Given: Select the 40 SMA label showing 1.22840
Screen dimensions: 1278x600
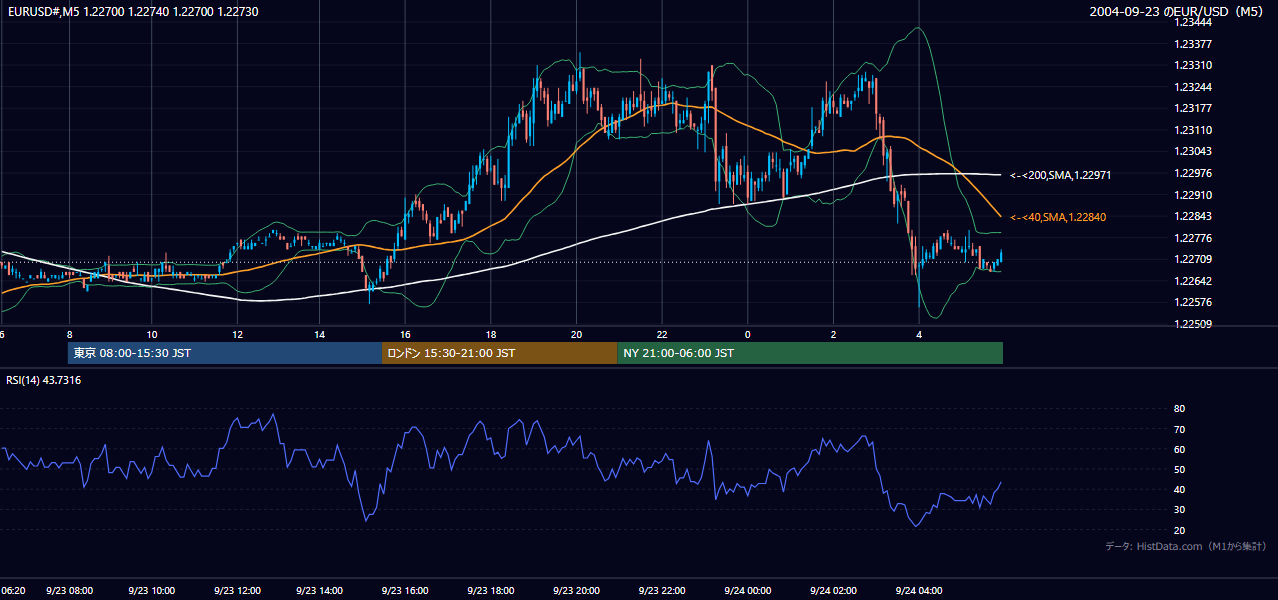Looking at the screenshot, I should tap(1058, 217).
